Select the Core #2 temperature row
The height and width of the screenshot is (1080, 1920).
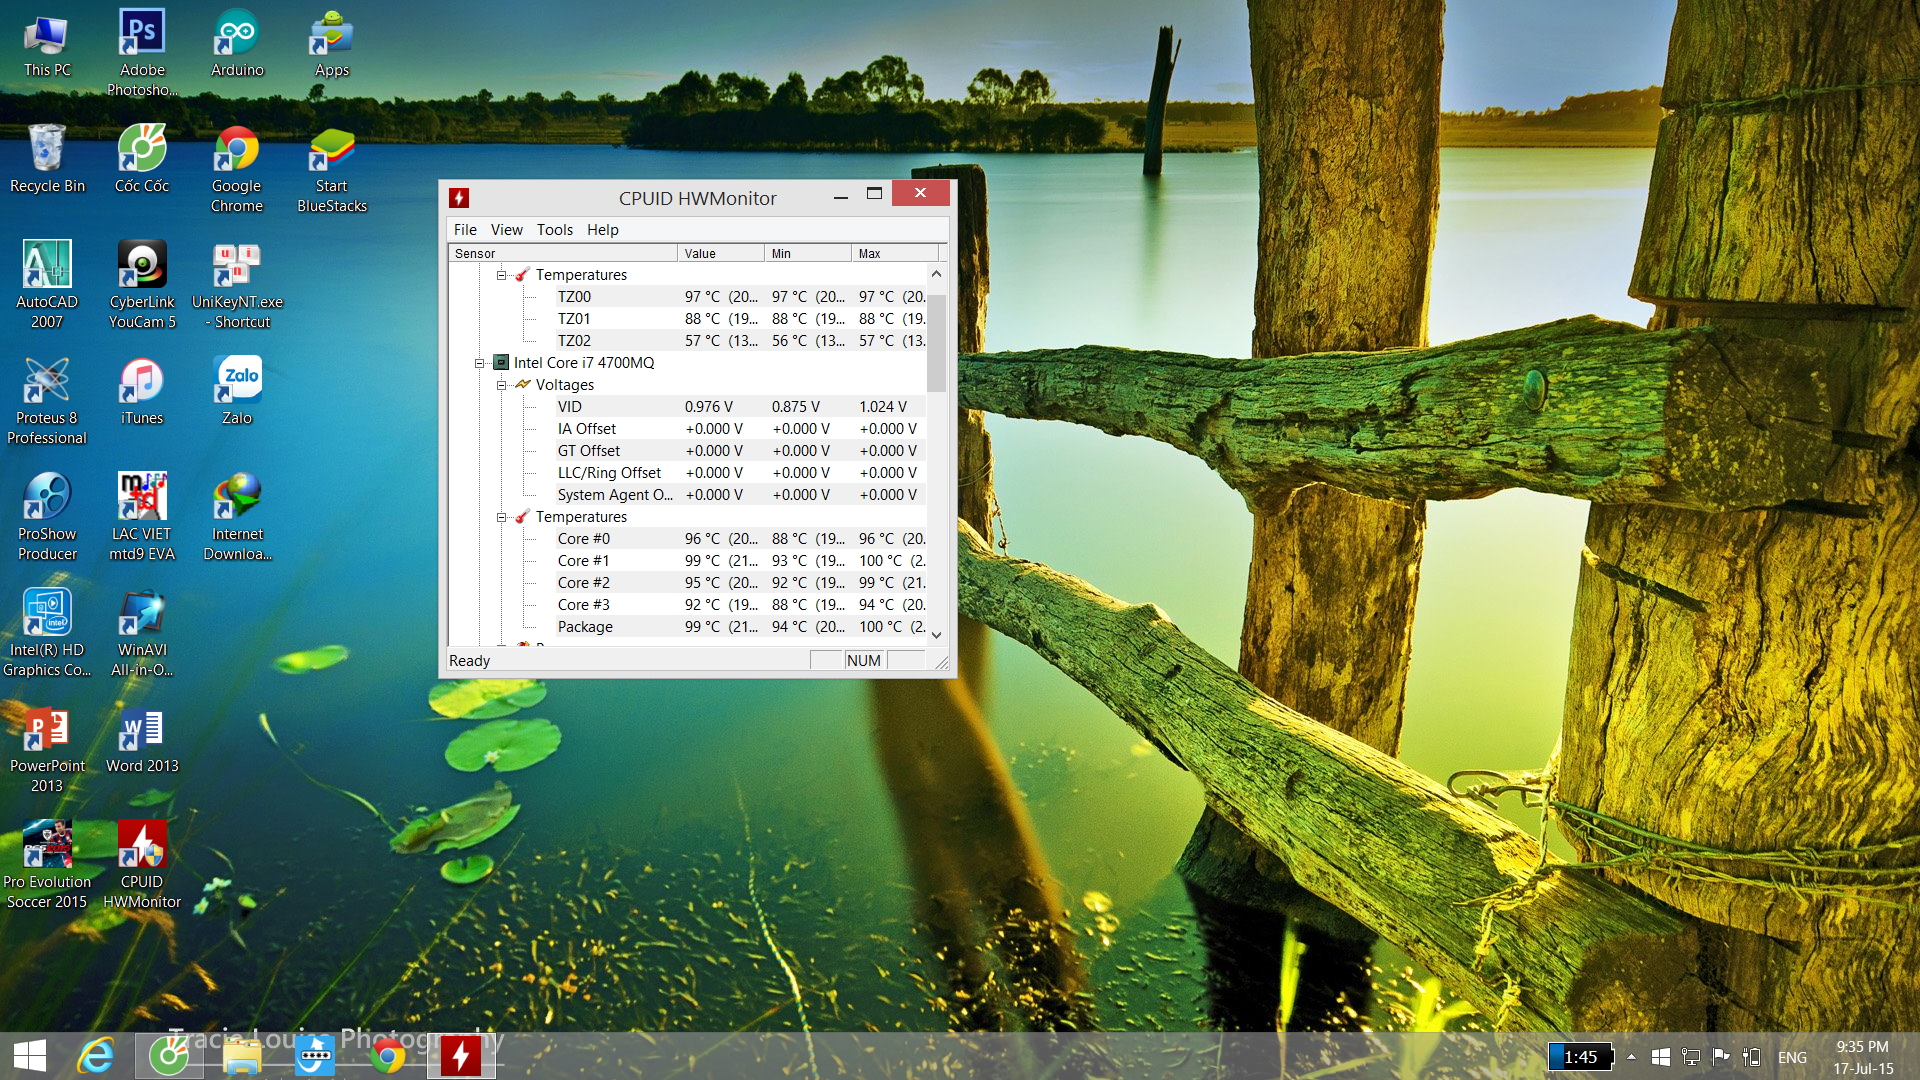coord(741,583)
